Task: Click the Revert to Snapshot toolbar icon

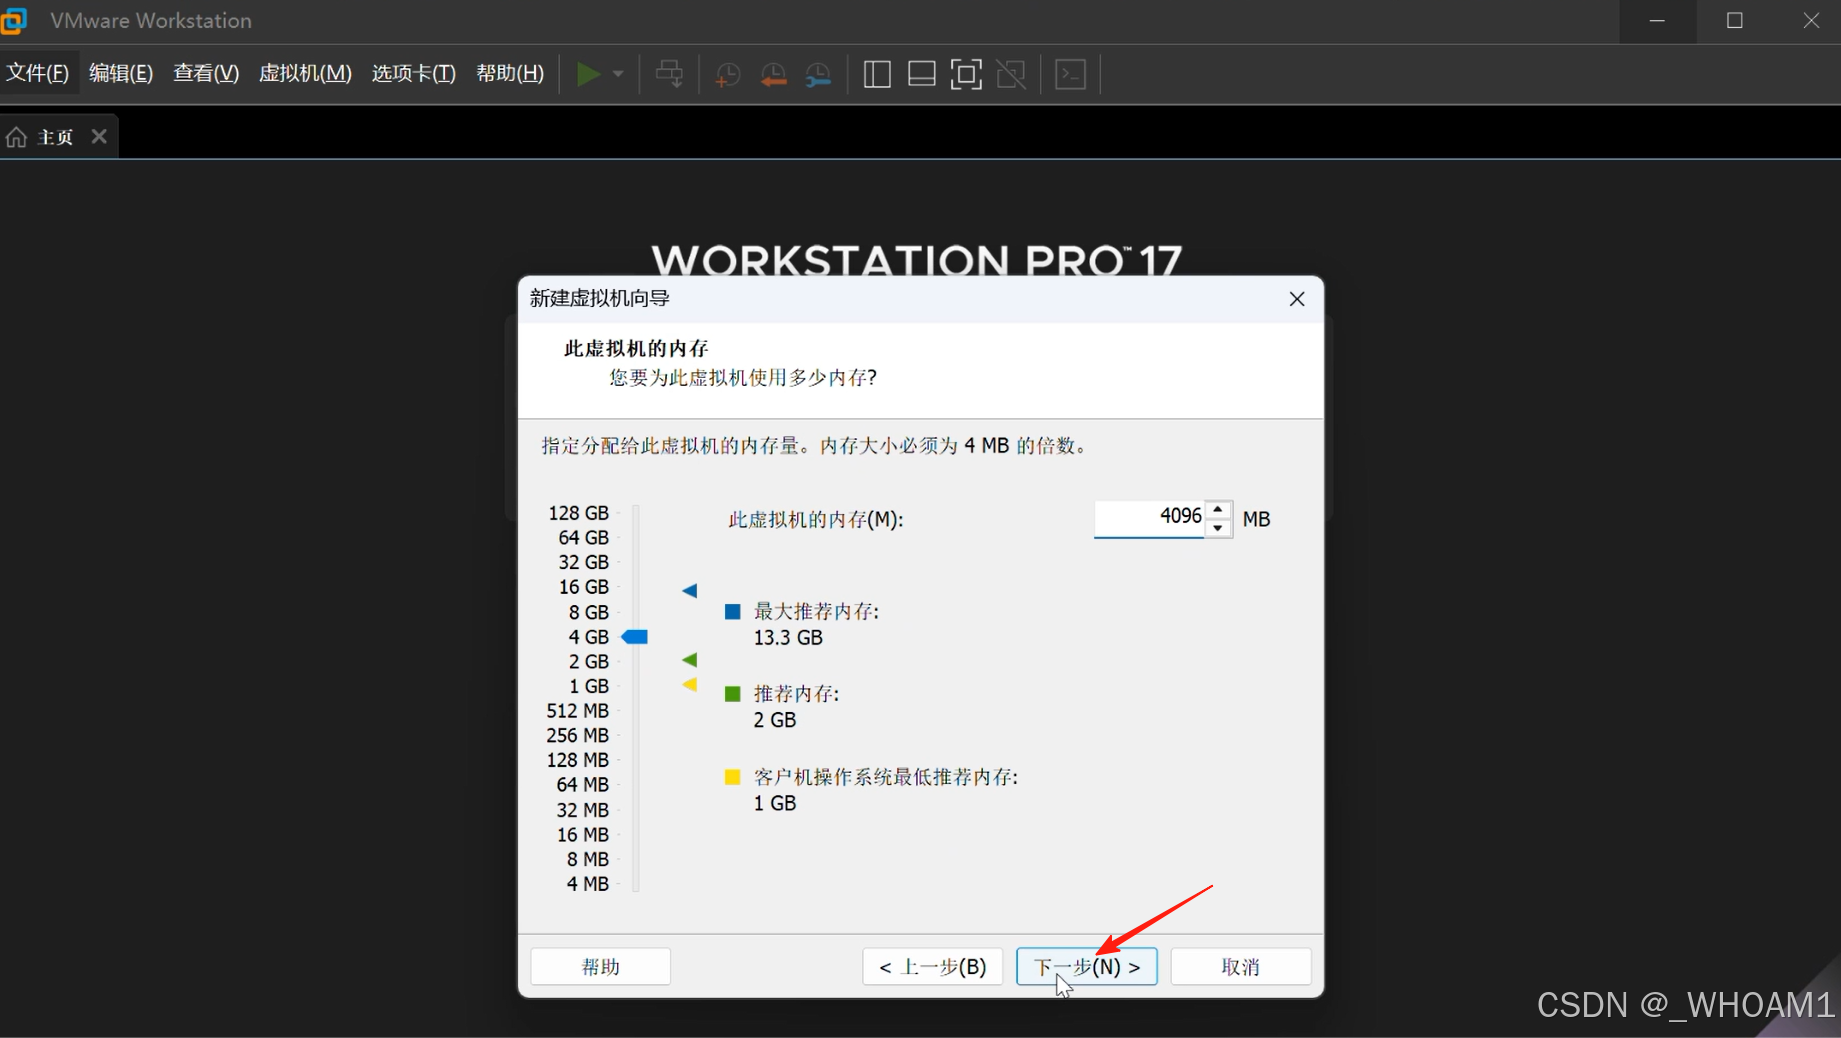Action: (773, 74)
